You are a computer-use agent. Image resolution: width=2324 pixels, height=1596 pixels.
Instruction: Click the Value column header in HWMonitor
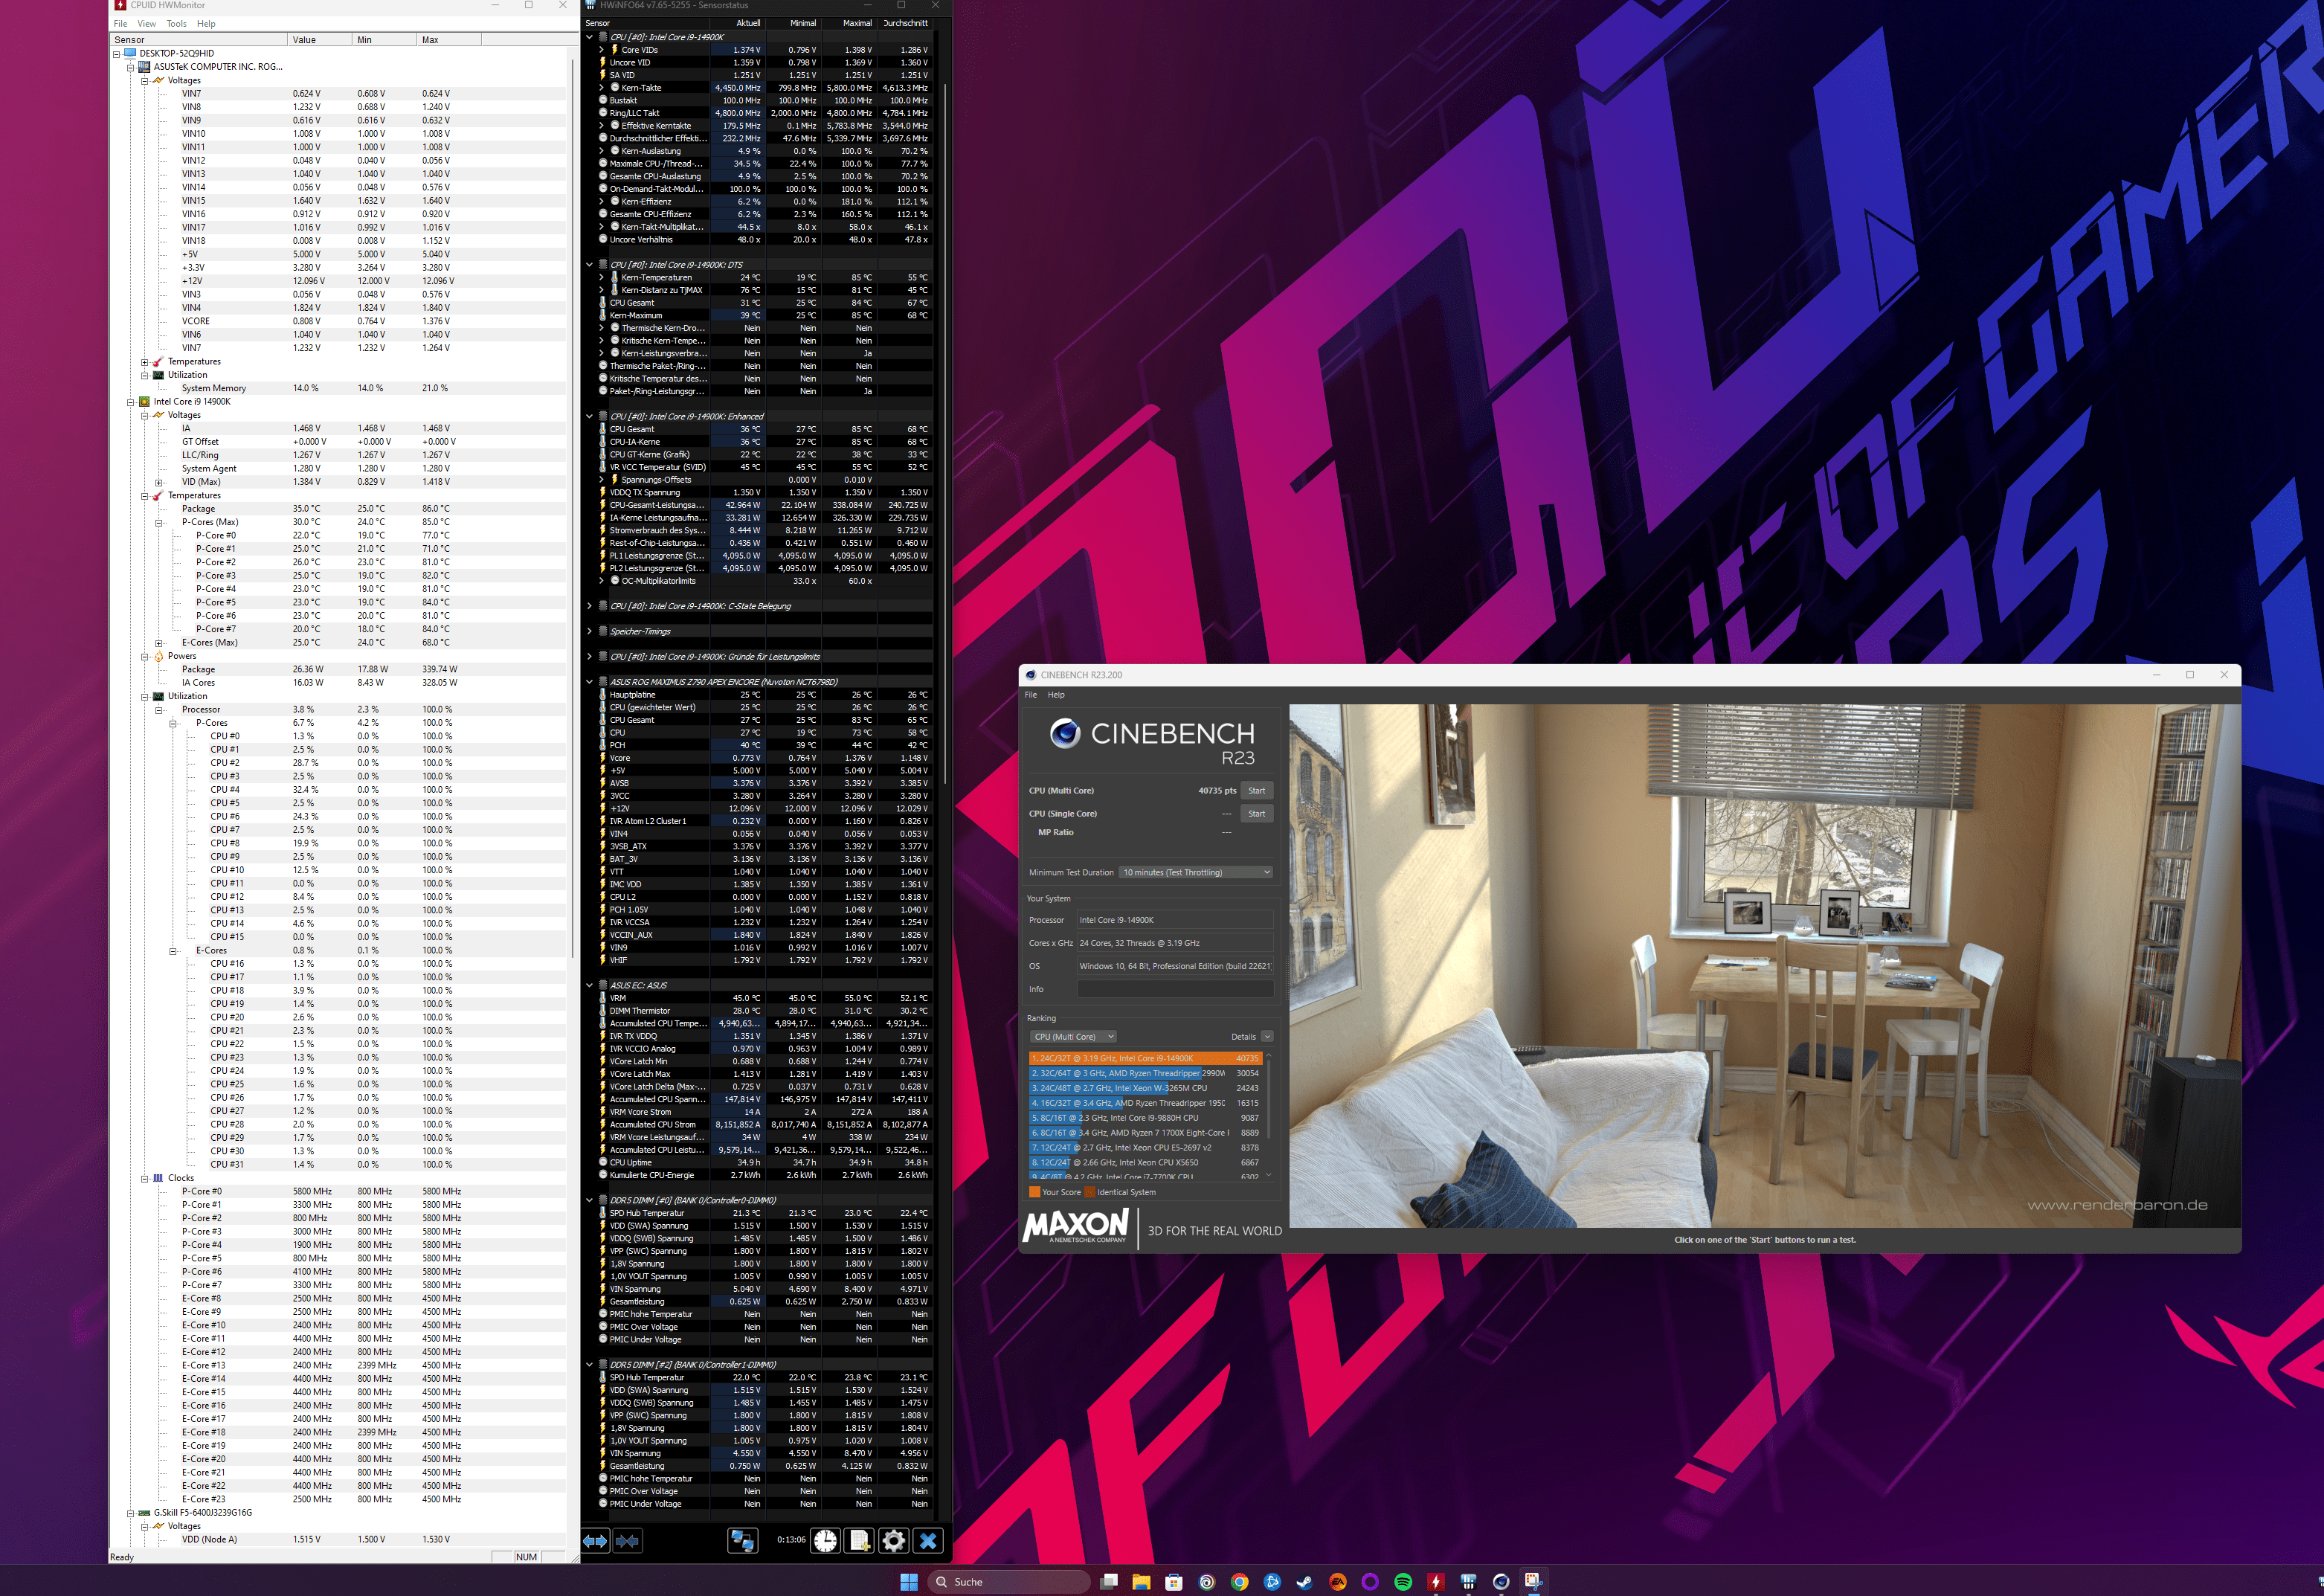click(x=320, y=40)
